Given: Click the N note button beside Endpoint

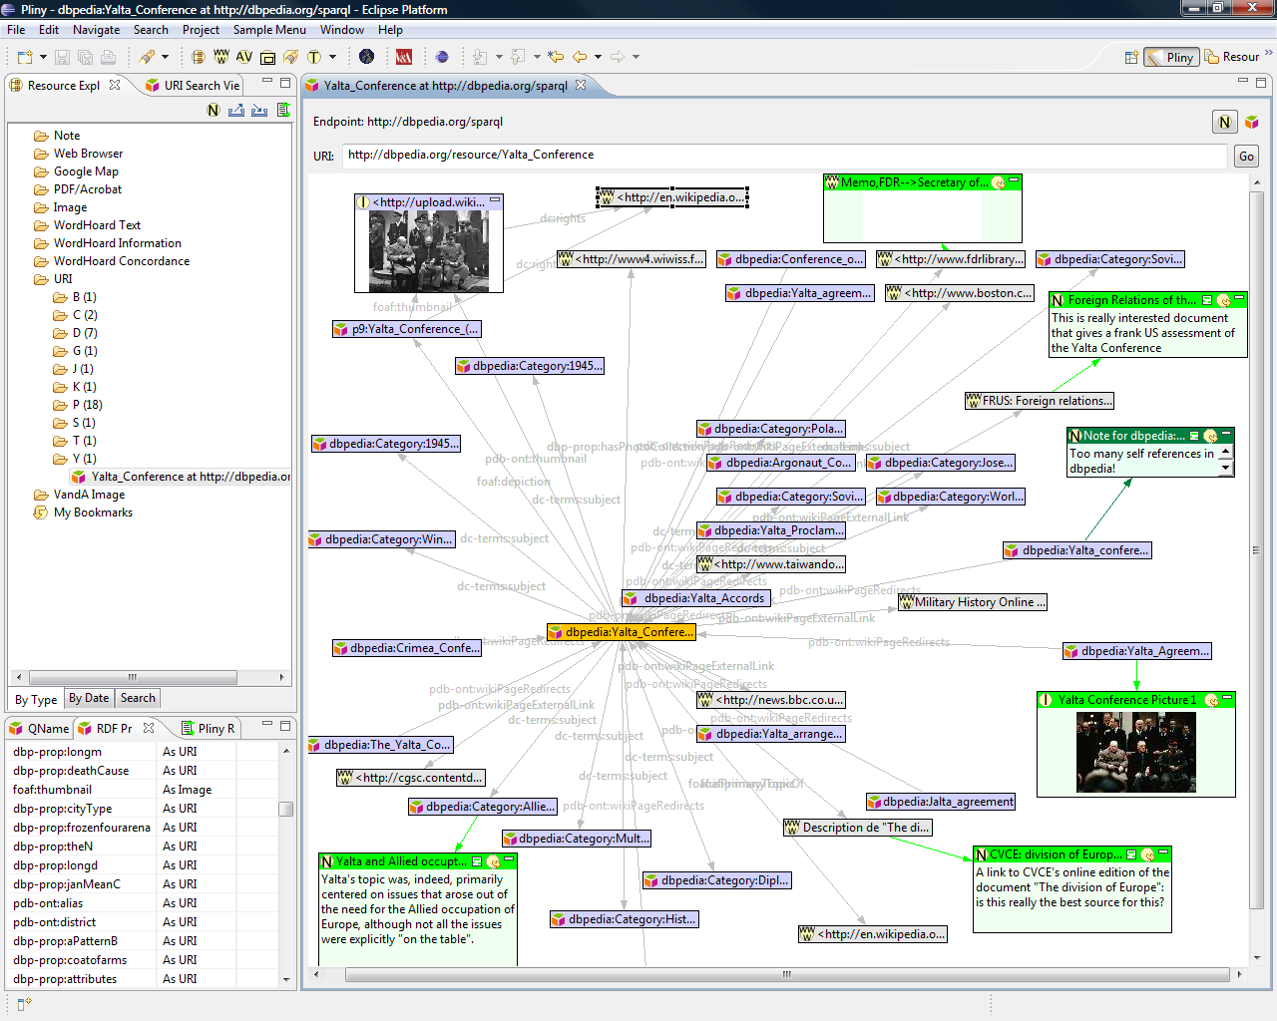Looking at the screenshot, I should (x=1225, y=122).
